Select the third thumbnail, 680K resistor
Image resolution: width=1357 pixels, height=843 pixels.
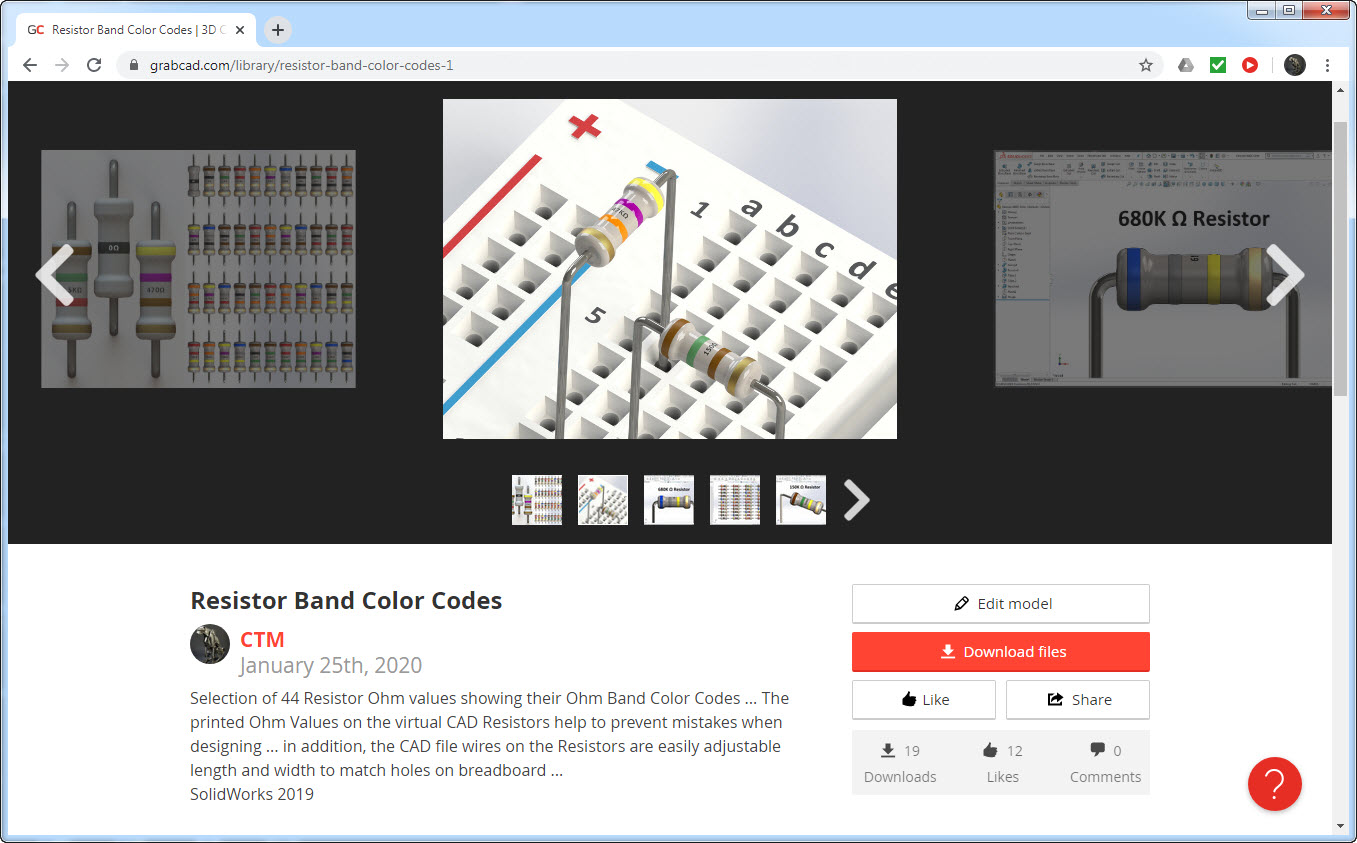(x=669, y=500)
